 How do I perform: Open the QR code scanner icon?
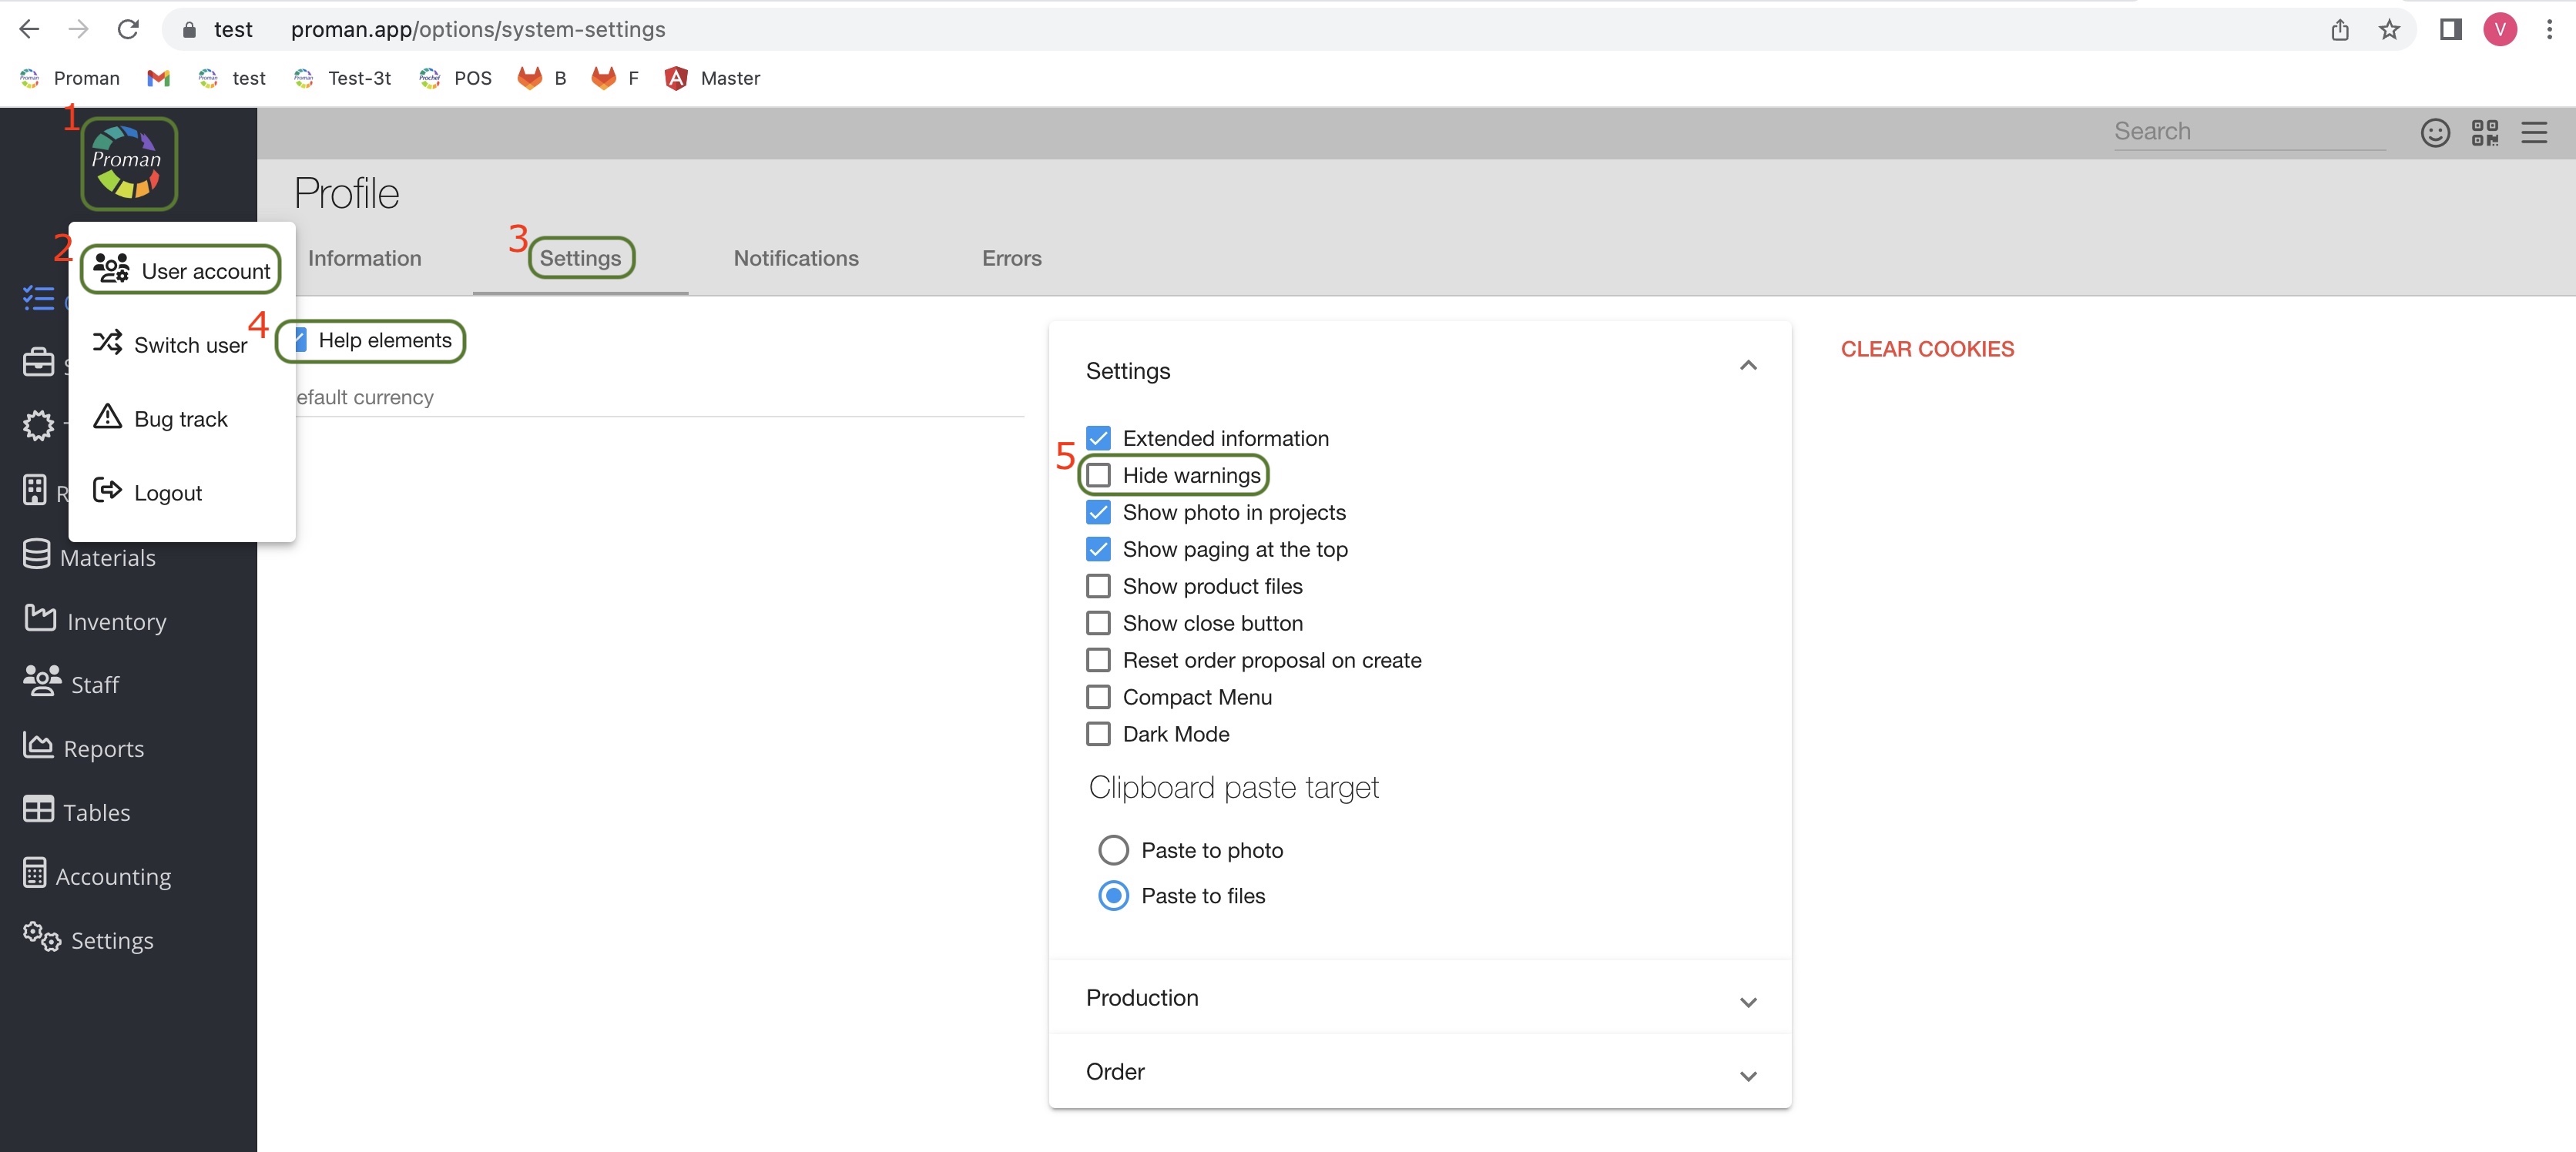2484,132
